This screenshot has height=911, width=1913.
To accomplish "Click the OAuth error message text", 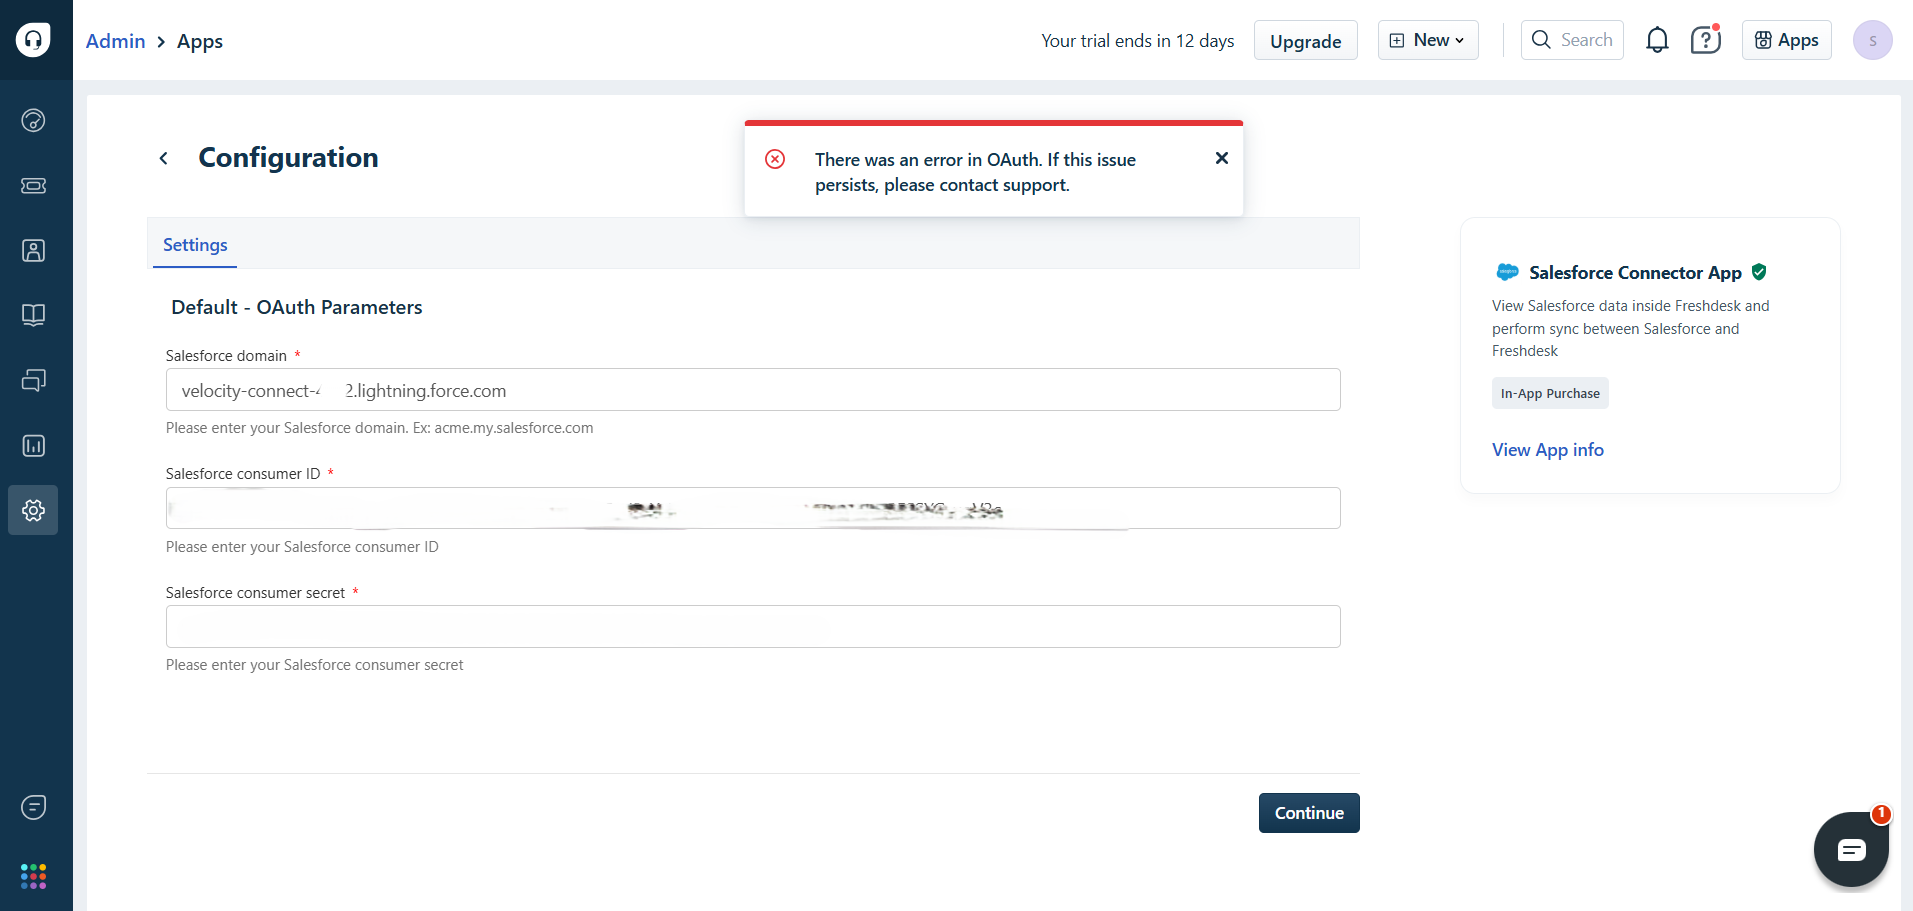I will click(x=975, y=172).
